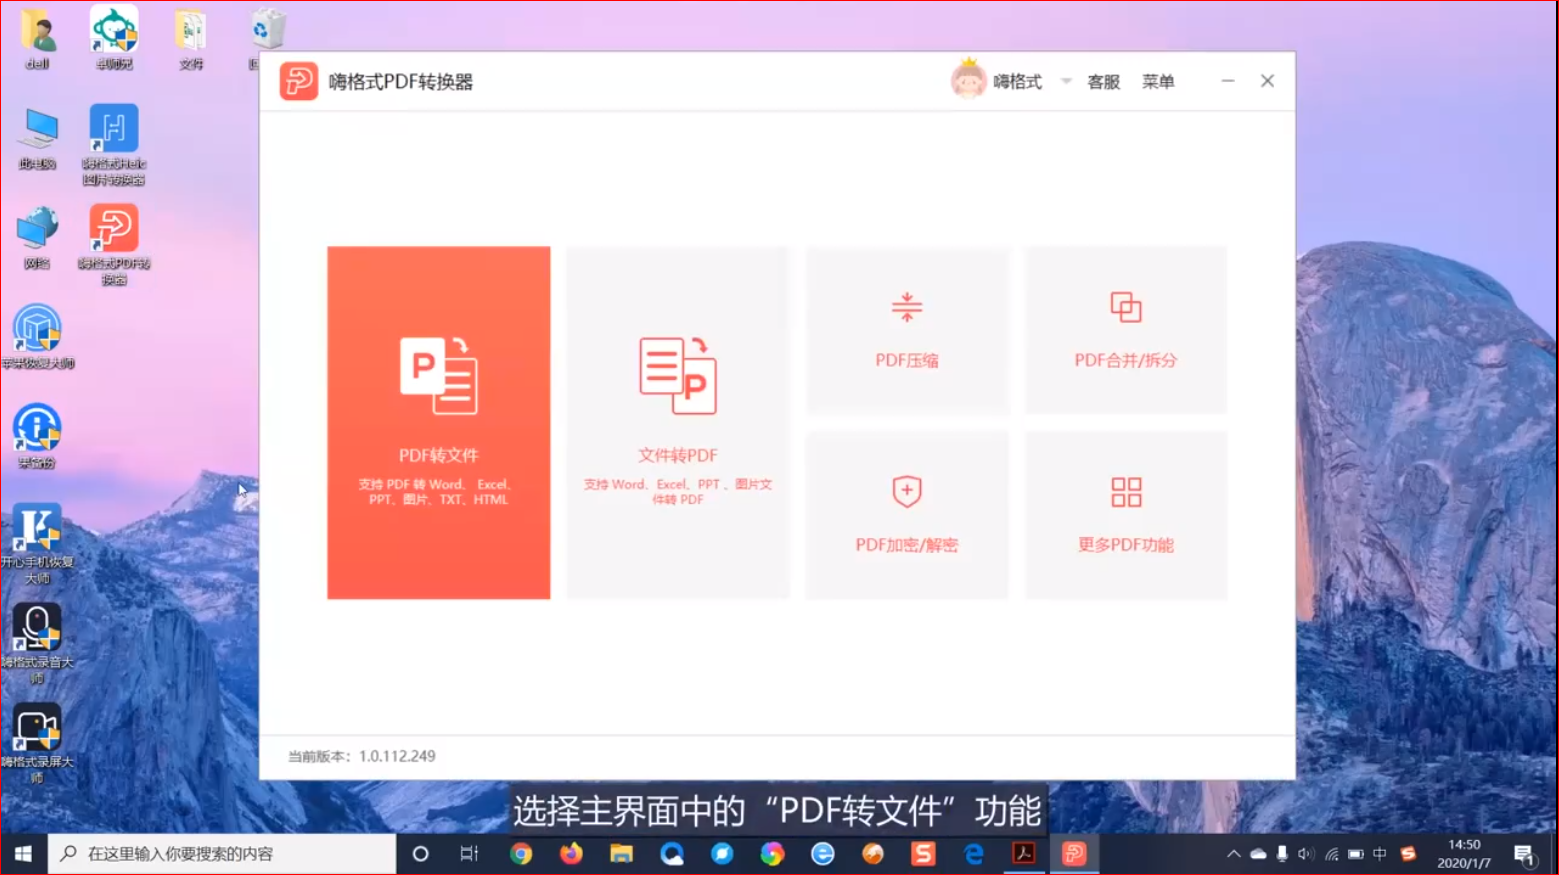
Task: Open File Explorer from the taskbar
Action: 621,853
